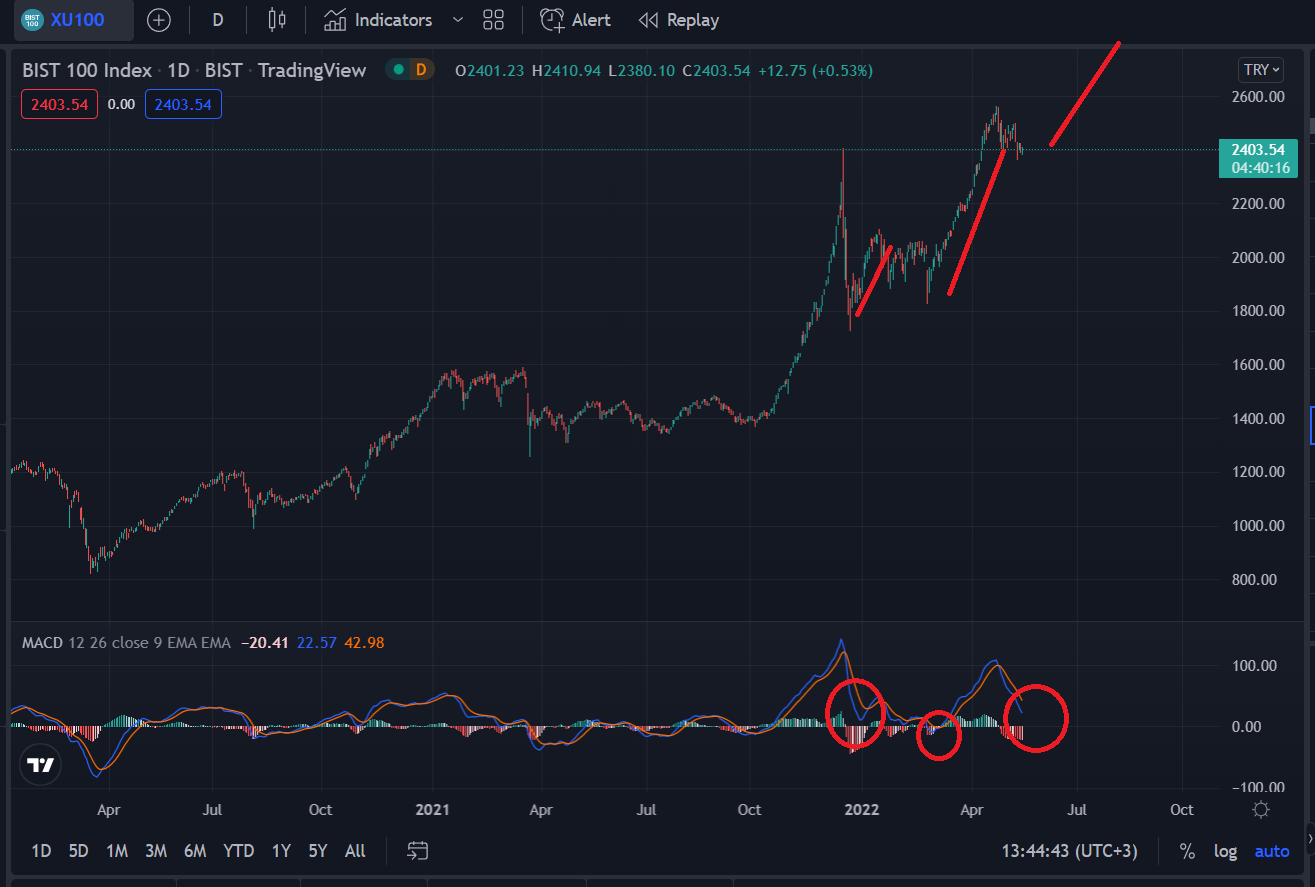This screenshot has width=1315, height=887.
Task: Select the 5Y date range
Action: (318, 851)
